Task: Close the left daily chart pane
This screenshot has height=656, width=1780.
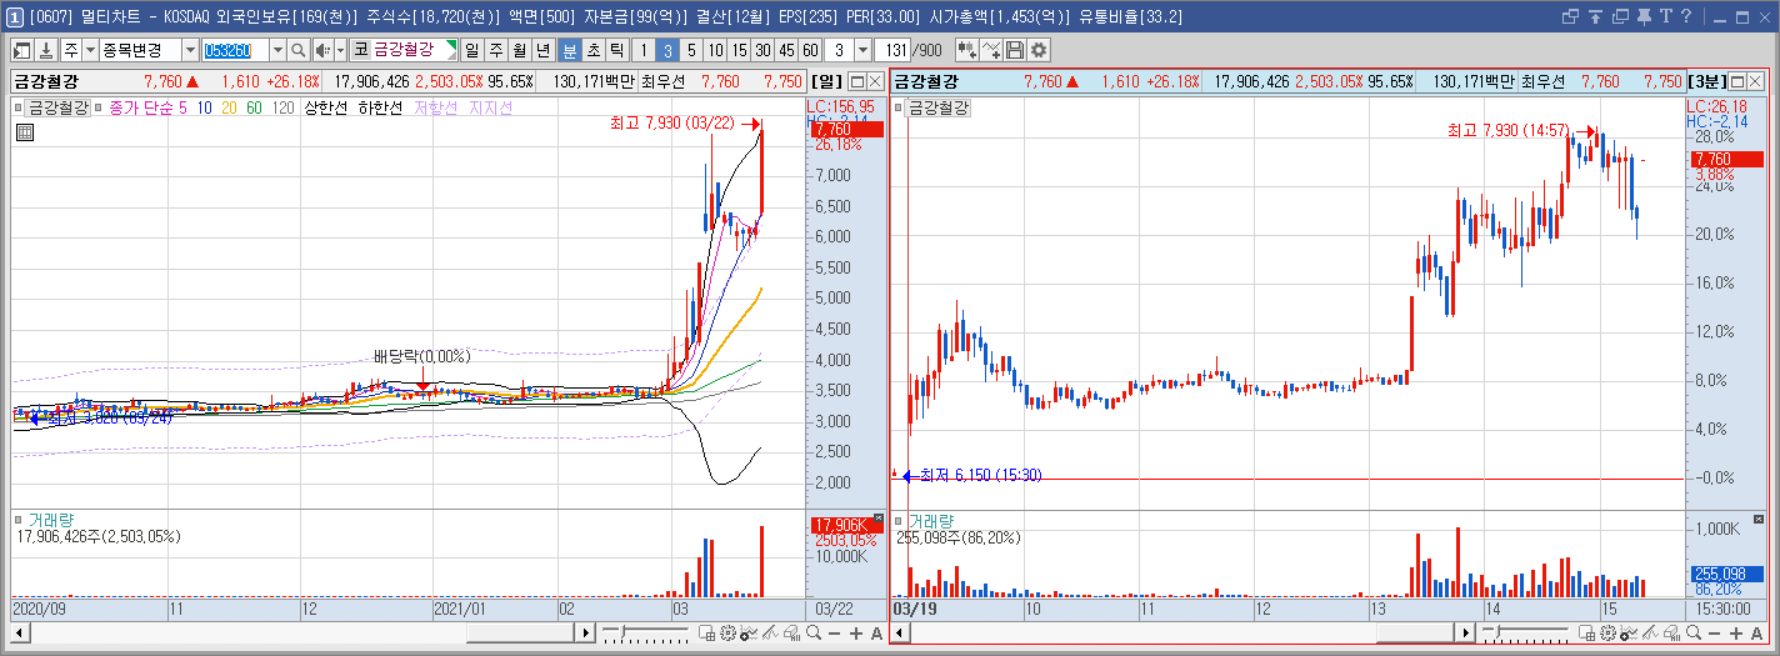Action: pyautogui.click(x=875, y=82)
